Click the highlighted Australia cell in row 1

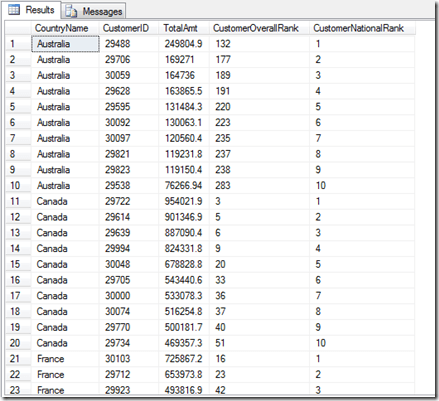(65, 44)
